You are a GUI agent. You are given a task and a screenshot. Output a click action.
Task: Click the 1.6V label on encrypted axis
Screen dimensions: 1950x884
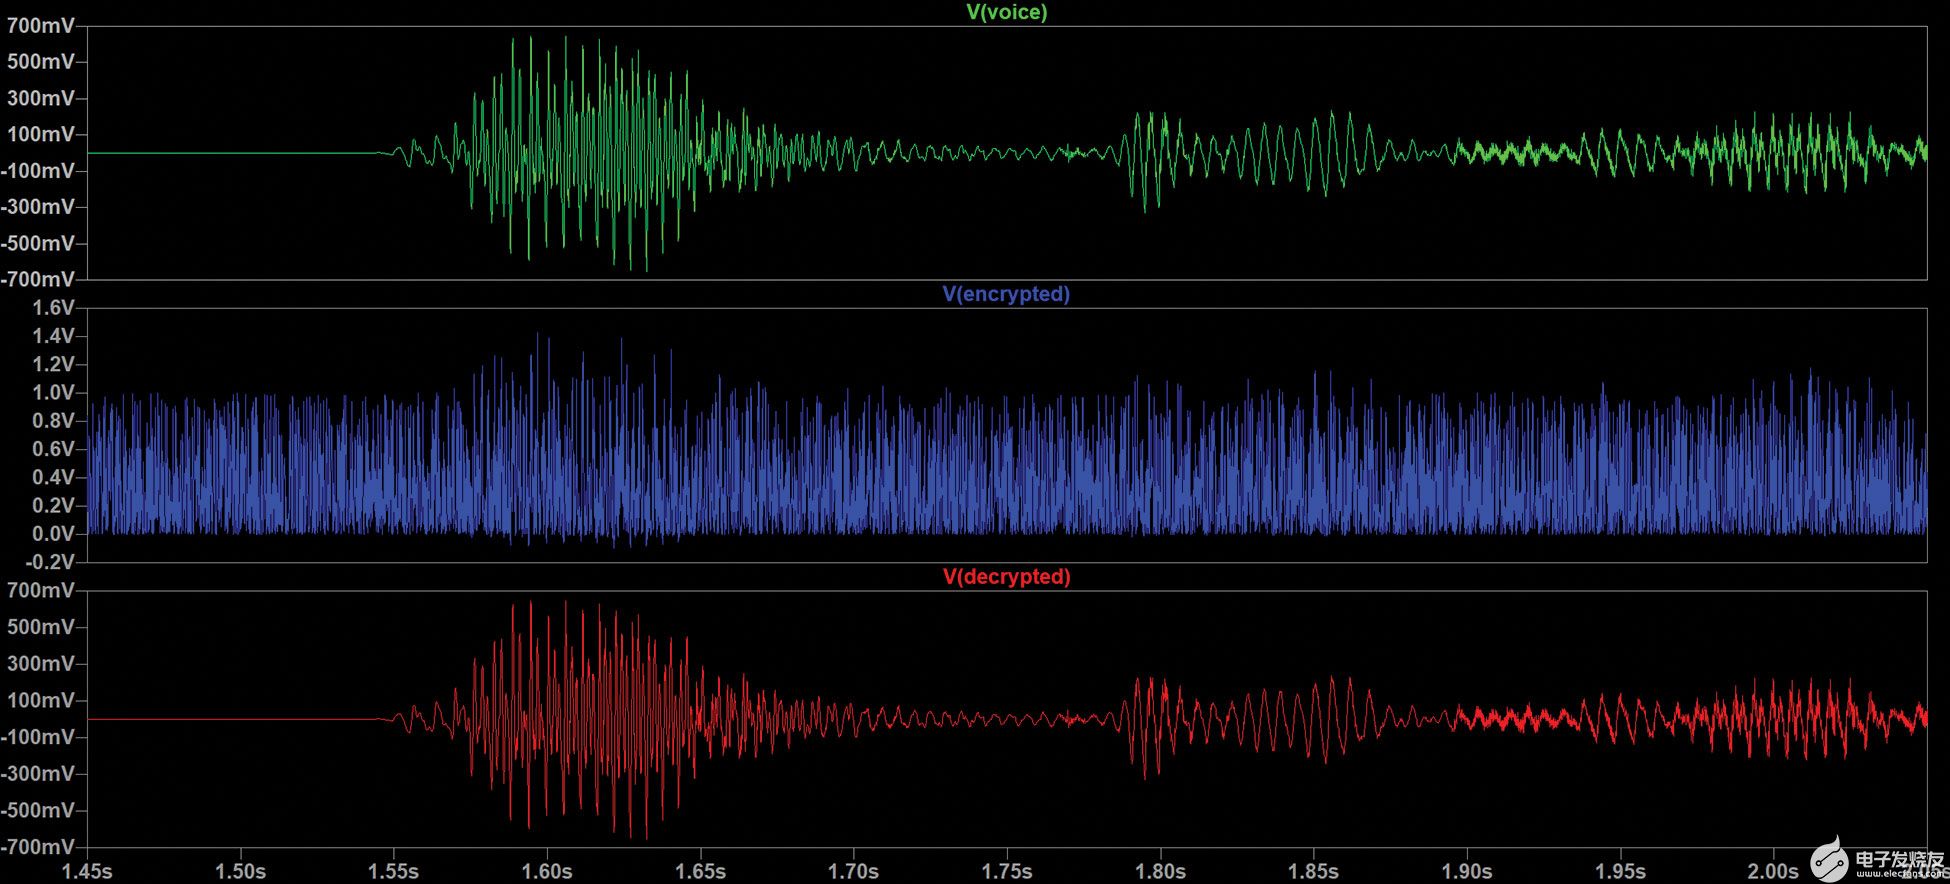click(53, 307)
